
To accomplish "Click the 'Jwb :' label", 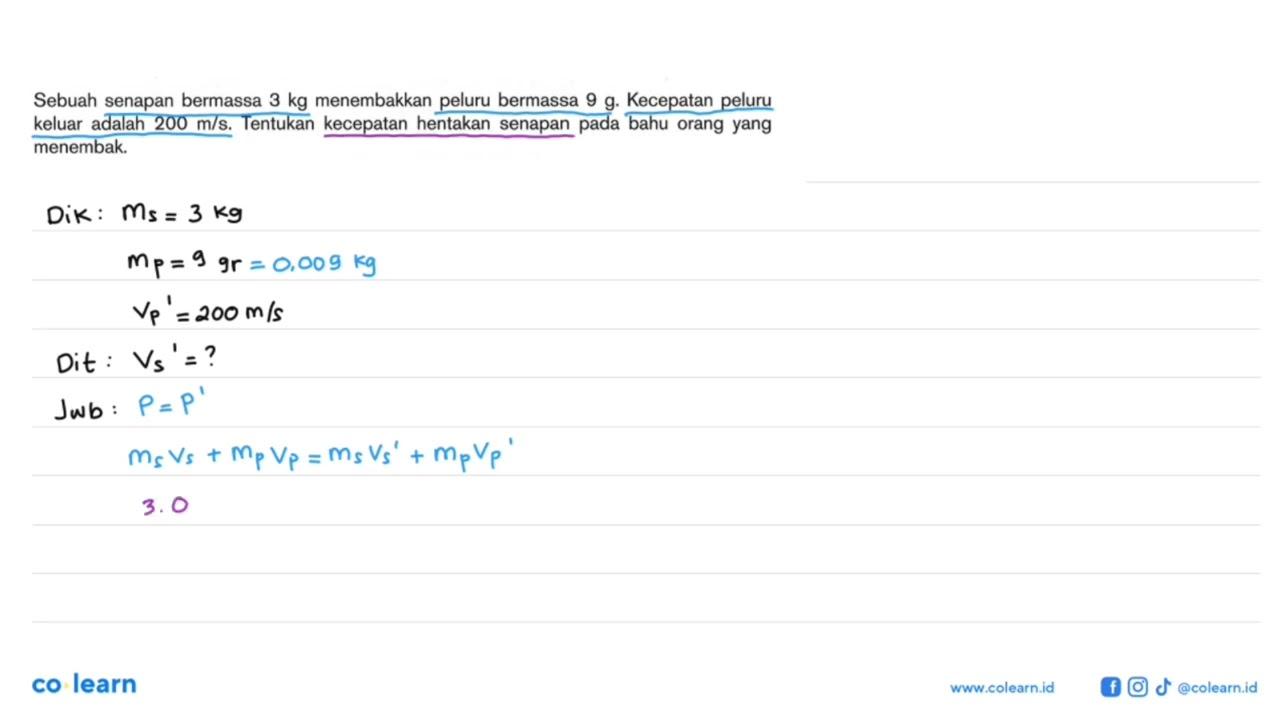I will (x=88, y=409).
